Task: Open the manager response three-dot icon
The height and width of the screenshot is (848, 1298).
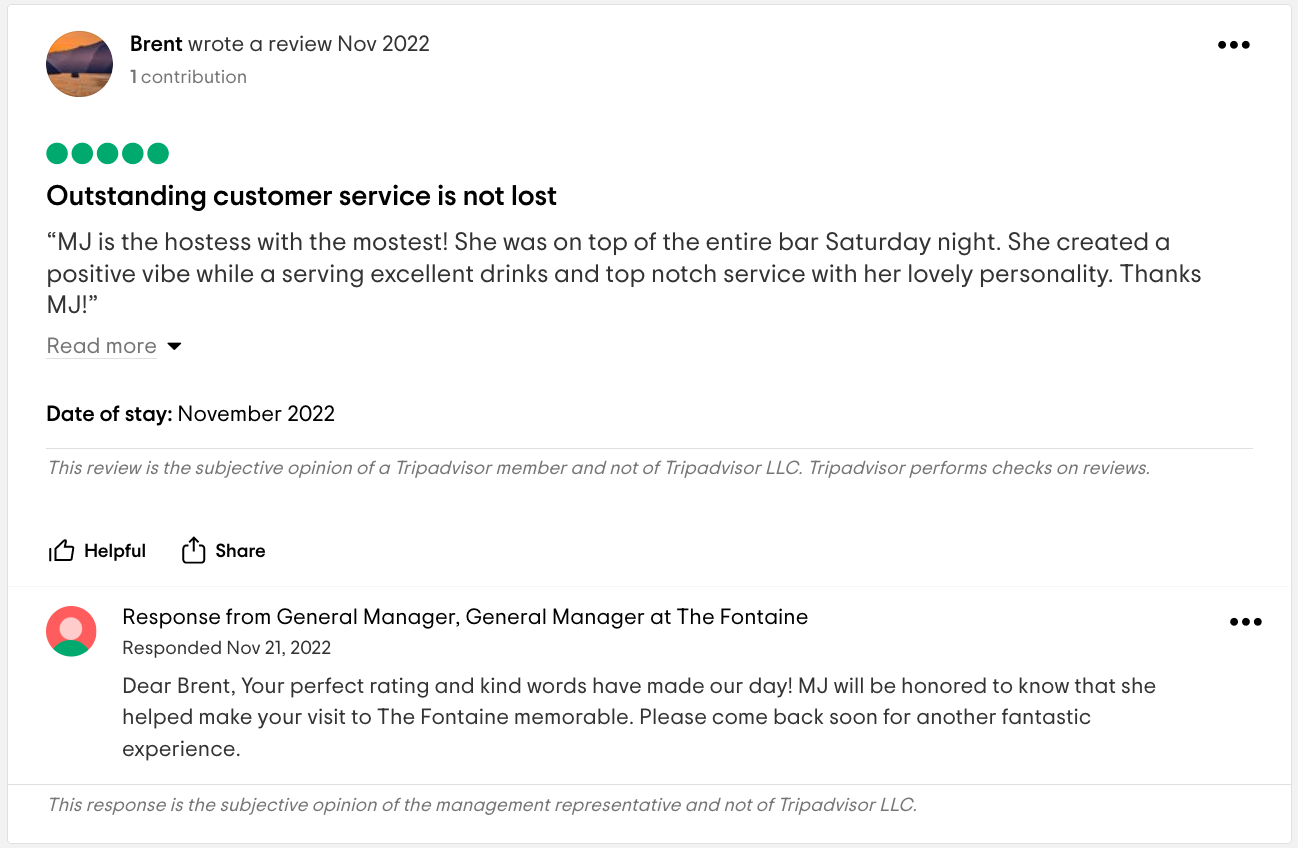Action: click(1246, 621)
